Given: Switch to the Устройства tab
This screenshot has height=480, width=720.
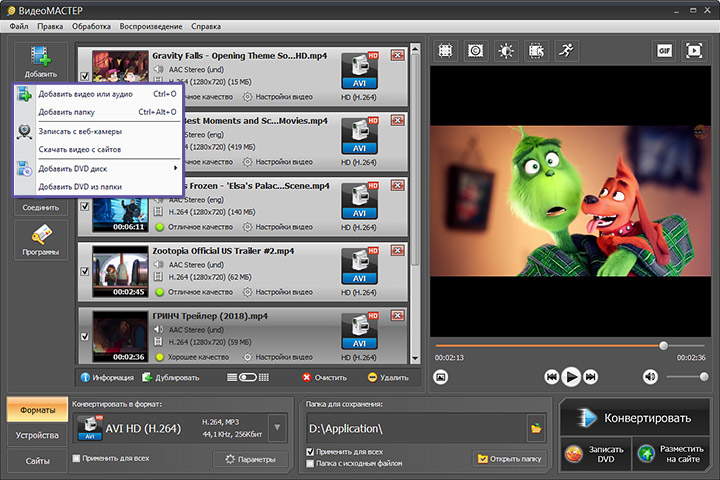Looking at the screenshot, I should click(38, 435).
